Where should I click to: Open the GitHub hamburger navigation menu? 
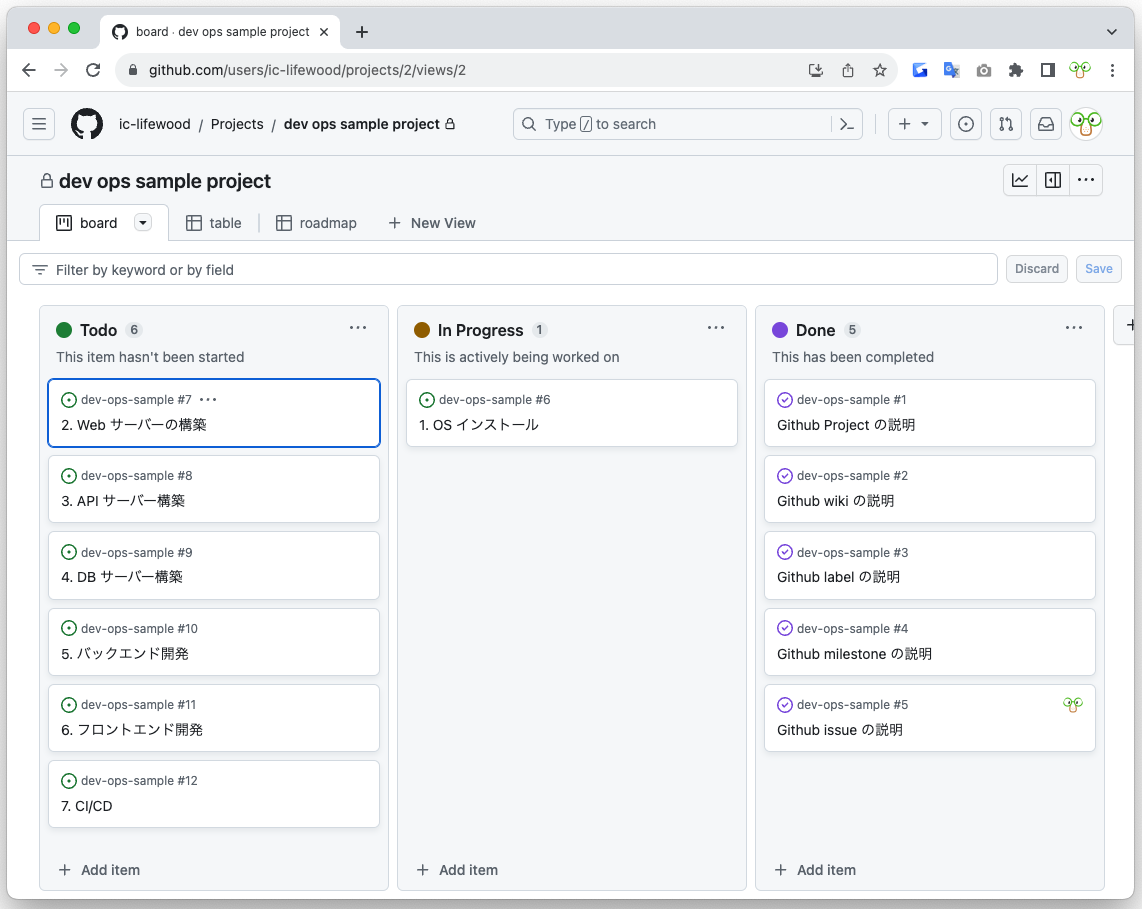[x=39, y=124]
